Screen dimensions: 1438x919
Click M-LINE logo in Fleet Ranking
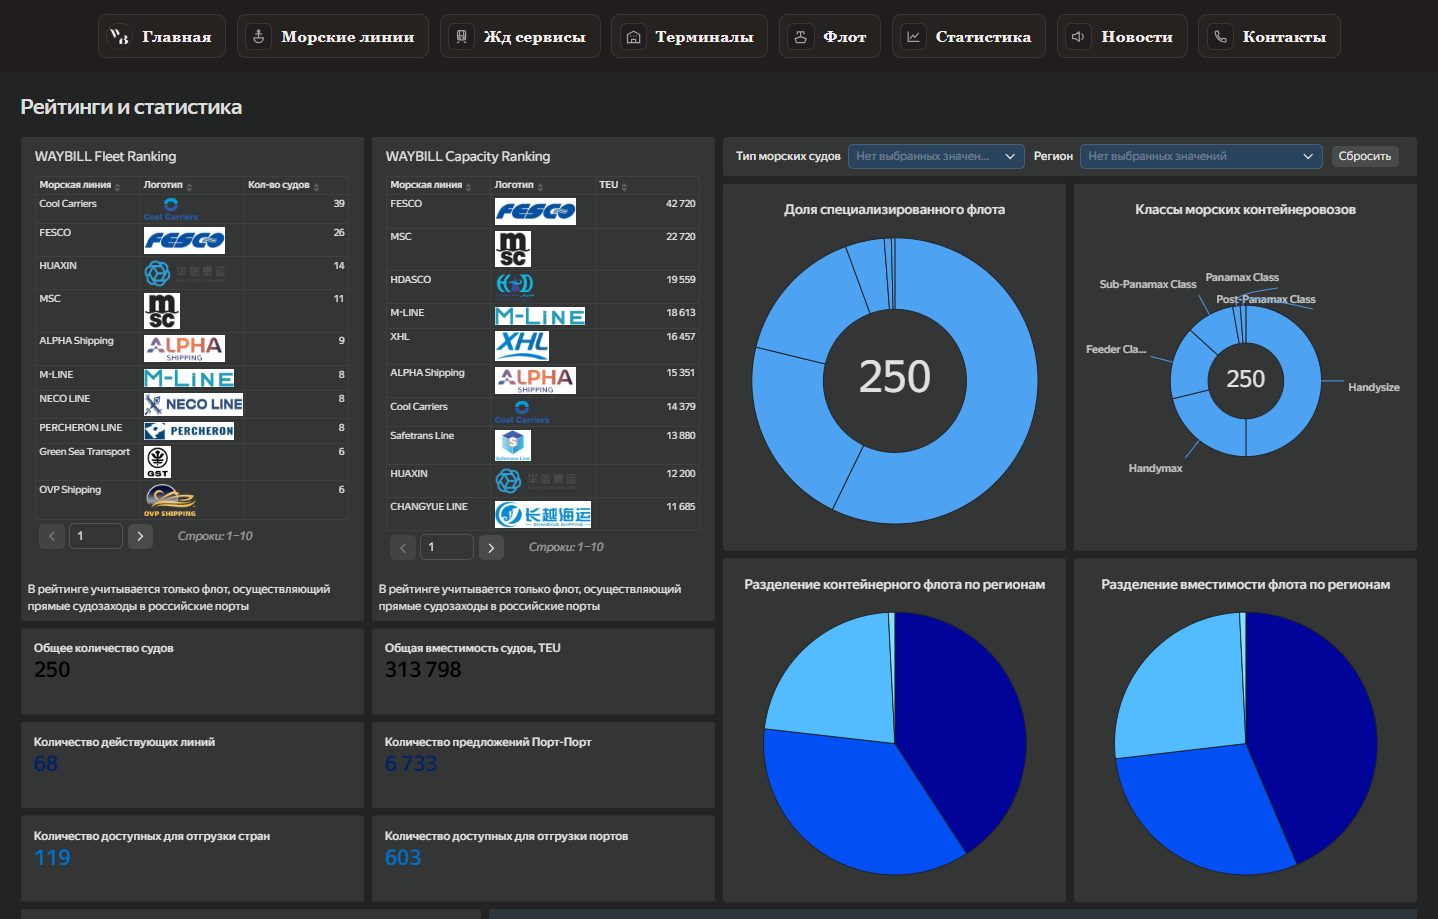[x=189, y=378]
